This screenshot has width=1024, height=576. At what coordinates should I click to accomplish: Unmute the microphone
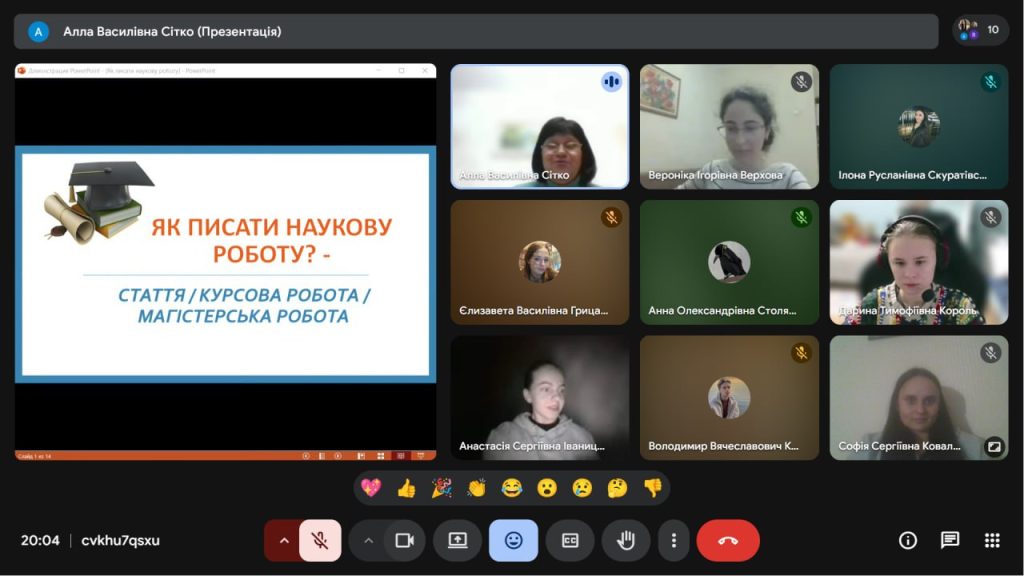pos(320,540)
